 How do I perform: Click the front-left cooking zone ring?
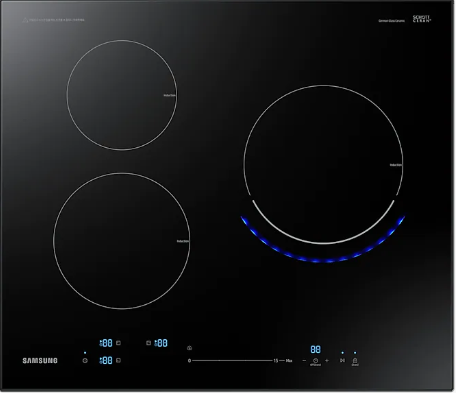click(122, 241)
